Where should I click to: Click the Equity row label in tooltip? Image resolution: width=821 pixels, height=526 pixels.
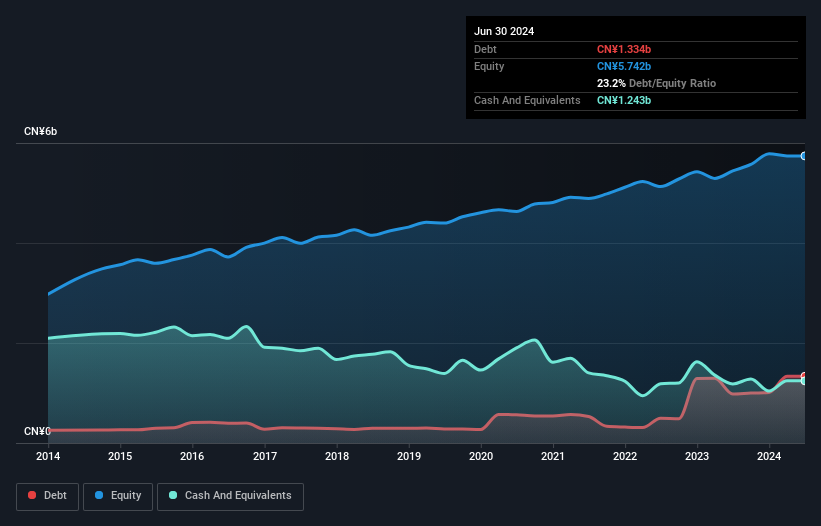(489, 66)
